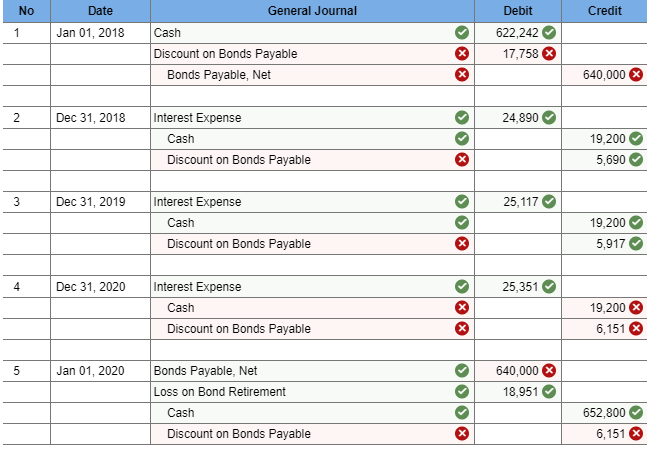Click the red X on entry 1's Bonds Payable, Net account
Viewport: 647px width, 449px height.
[462, 75]
